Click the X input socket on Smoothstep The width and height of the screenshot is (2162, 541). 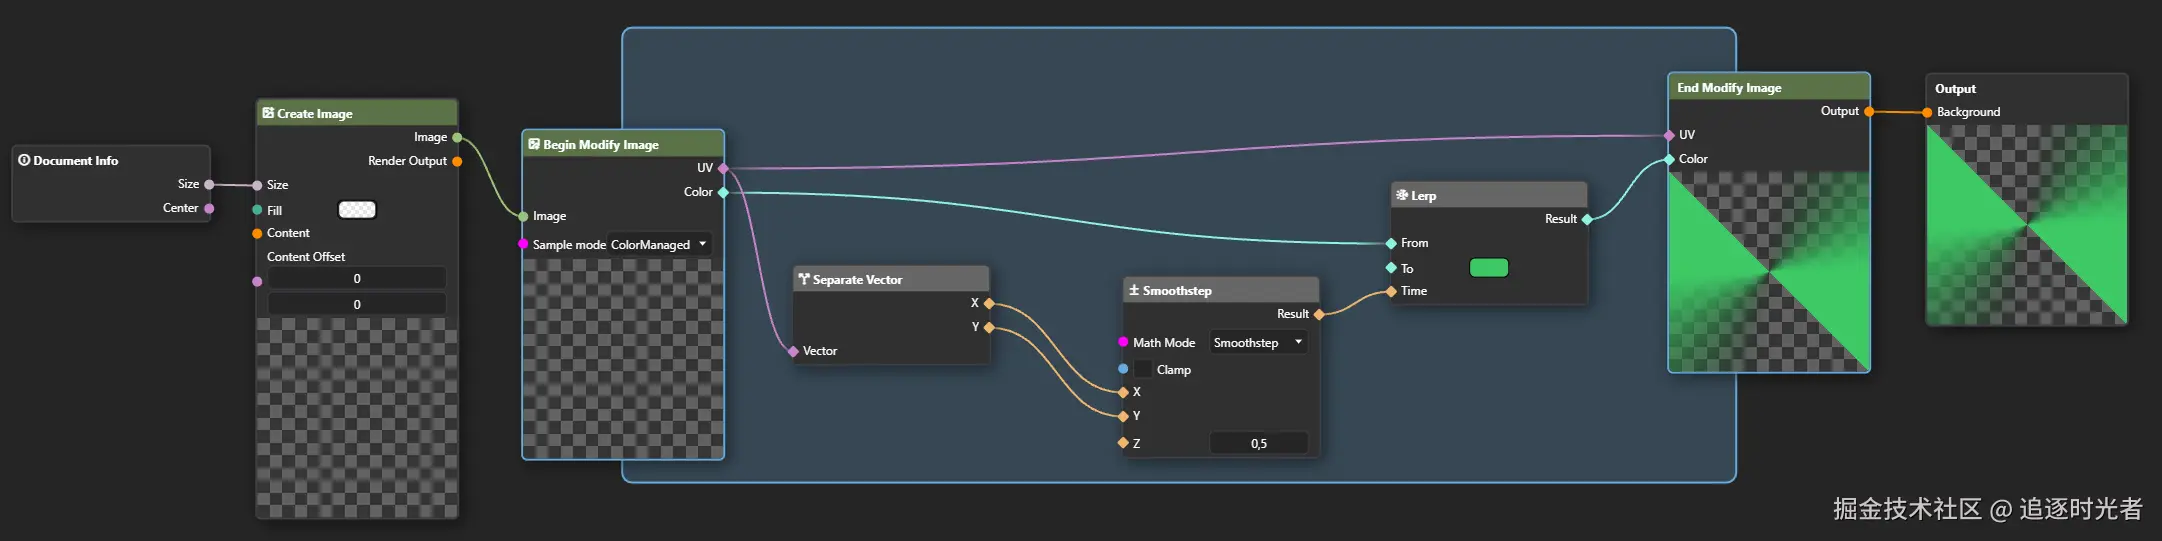[x=1123, y=392]
